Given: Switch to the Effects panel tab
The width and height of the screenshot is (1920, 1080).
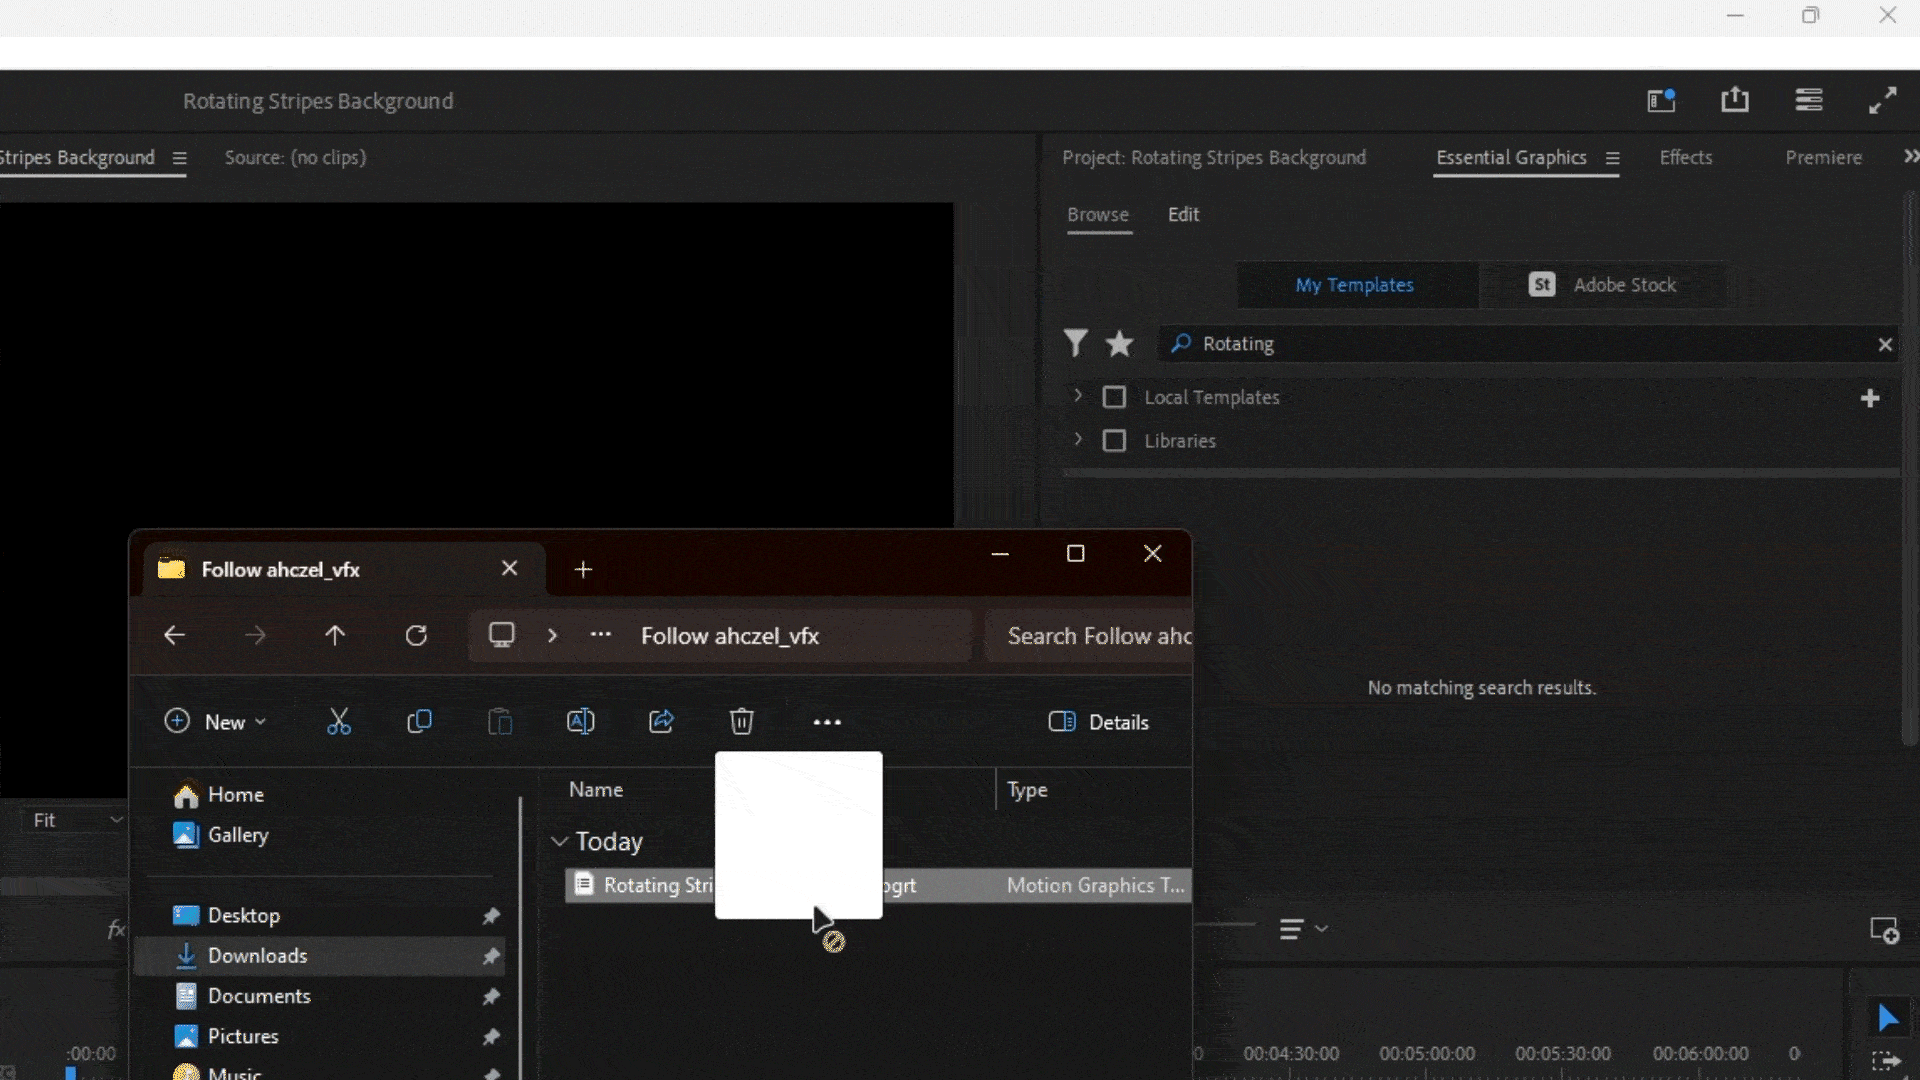Looking at the screenshot, I should (x=1685, y=157).
